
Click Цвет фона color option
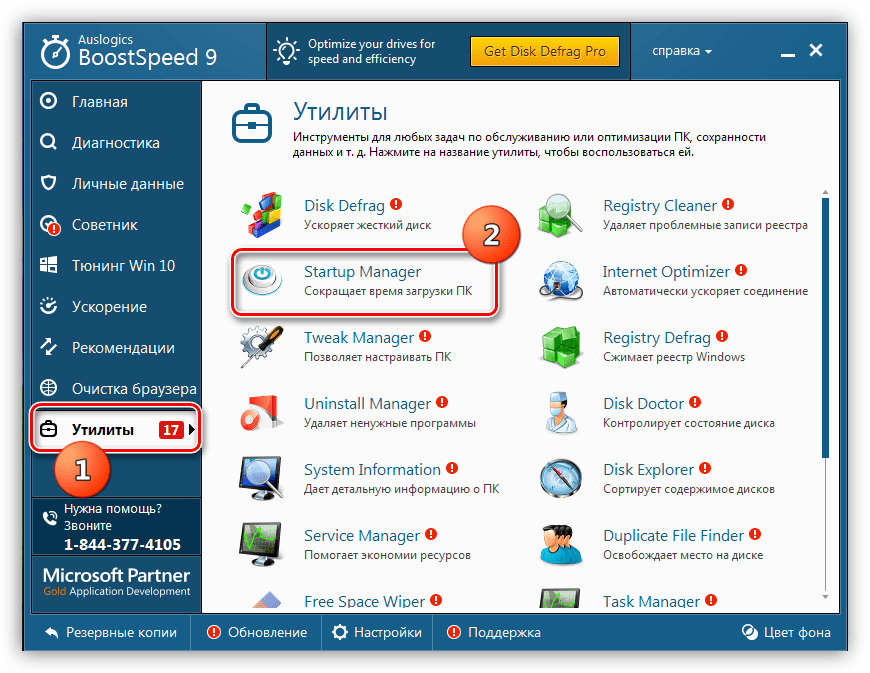(x=786, y=632)
